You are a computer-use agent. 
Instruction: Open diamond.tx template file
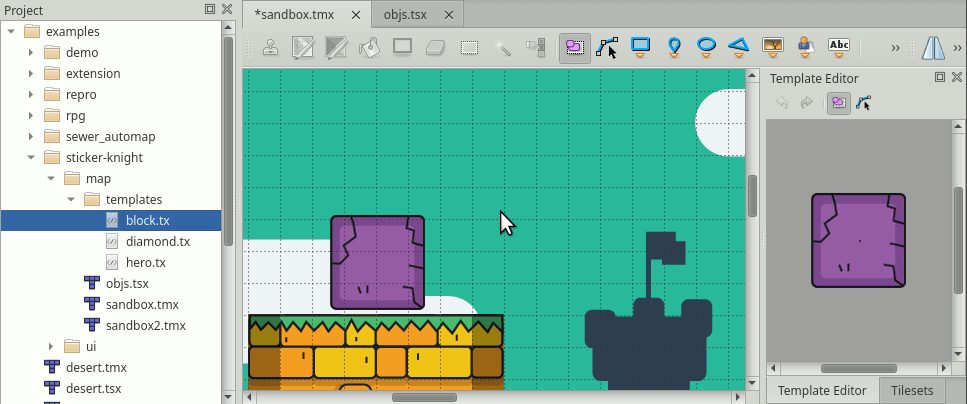pos(157,241)
